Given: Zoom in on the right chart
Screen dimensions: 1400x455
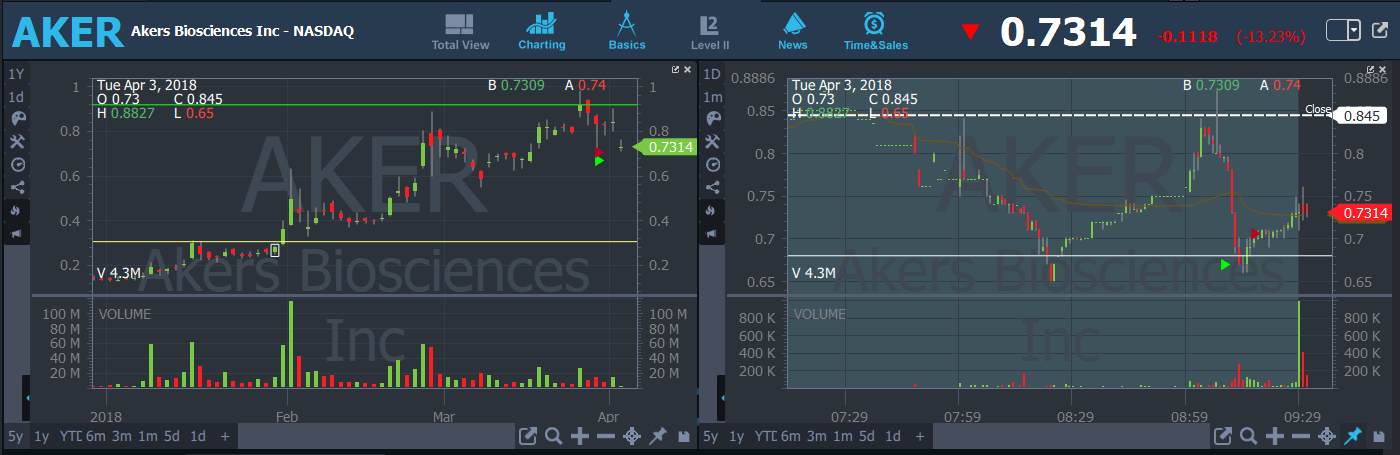Looking at the screenshot, I should (1274, 436).
